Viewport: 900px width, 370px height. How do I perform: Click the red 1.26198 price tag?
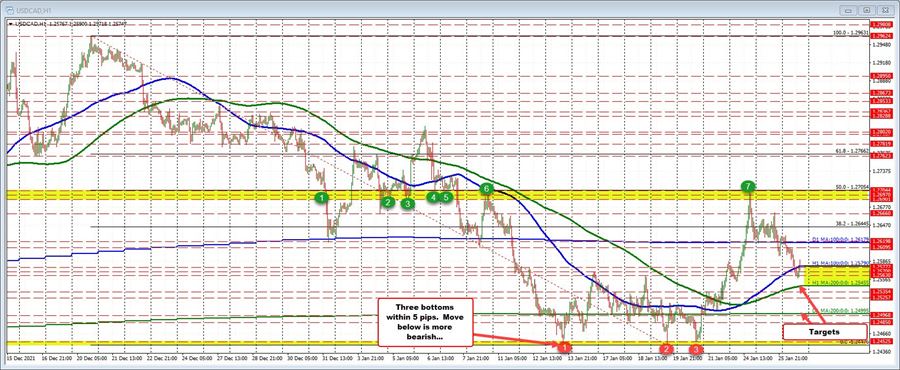881,242
